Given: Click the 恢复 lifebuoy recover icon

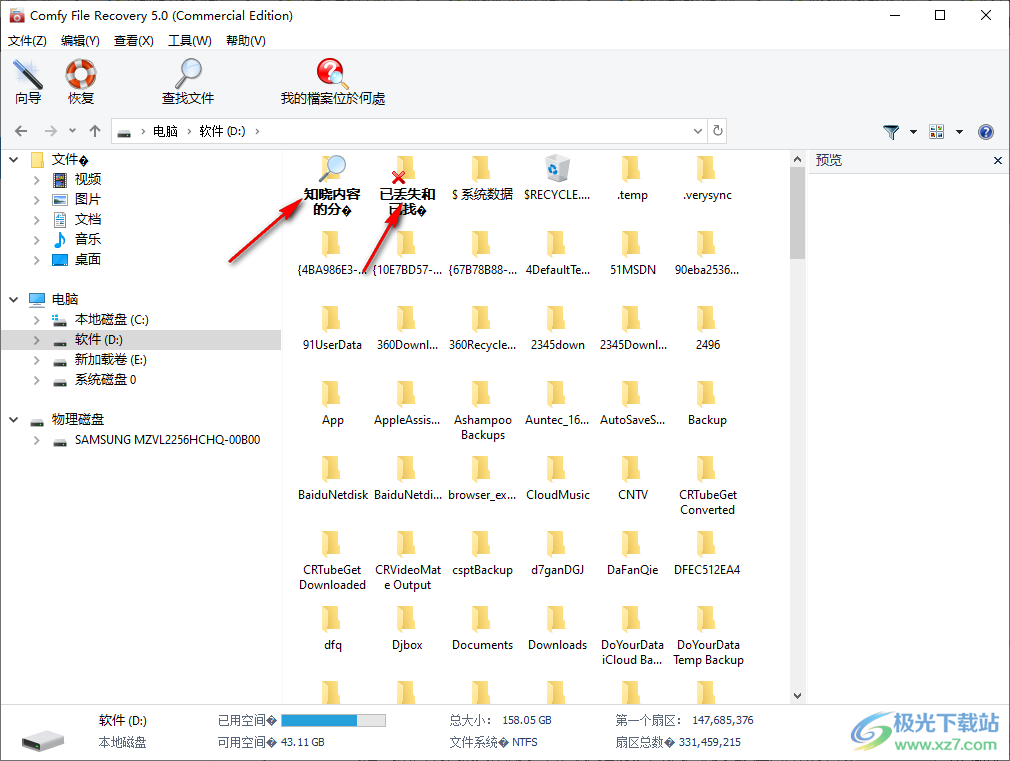Looking at the screenshot, I should [81, 81].
